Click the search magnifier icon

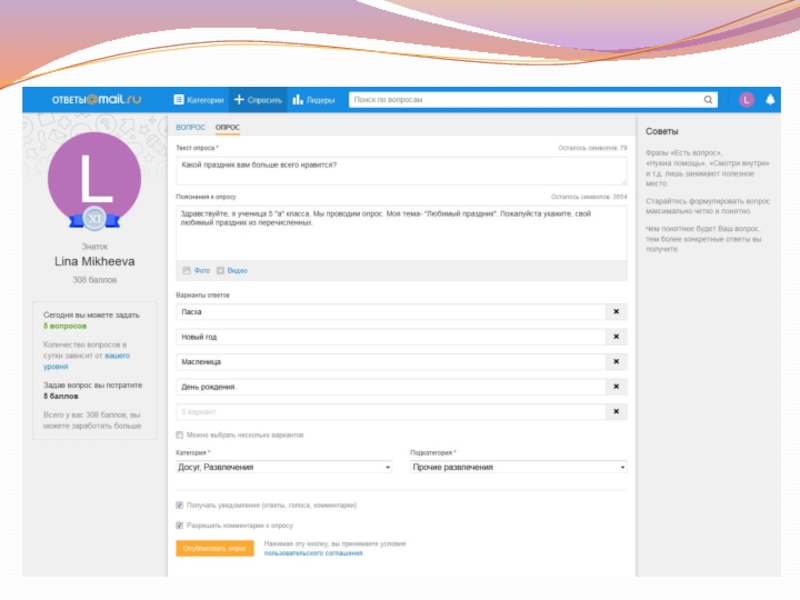pyautogui.click(x=708, y=100)
